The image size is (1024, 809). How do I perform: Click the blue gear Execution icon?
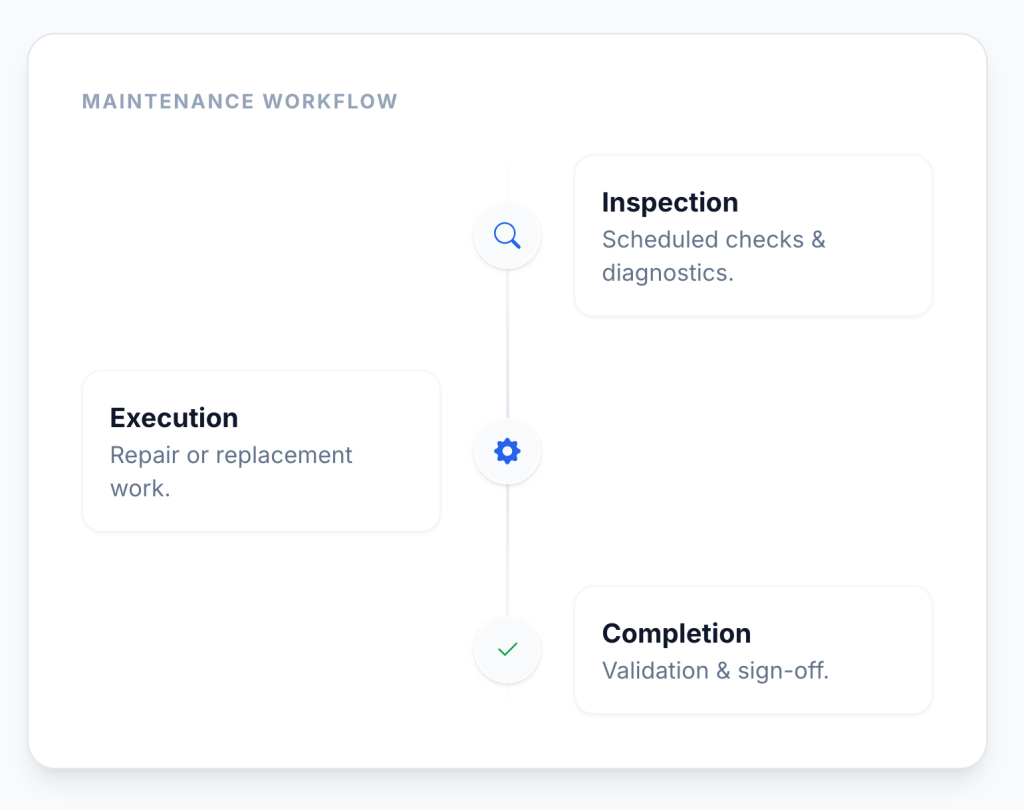coord(507,452)
